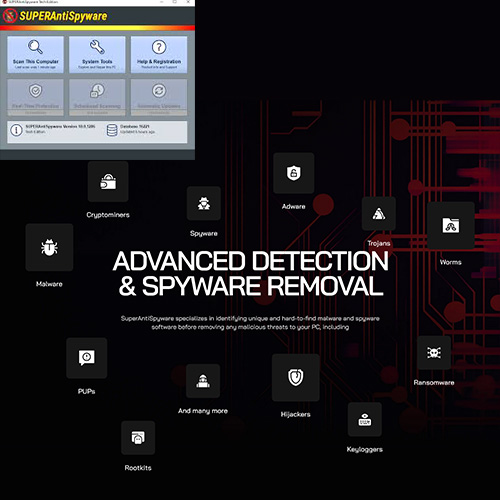500x500 pixels.
Task: Click the Trojans icon
Action: click(x=379, y=214)
